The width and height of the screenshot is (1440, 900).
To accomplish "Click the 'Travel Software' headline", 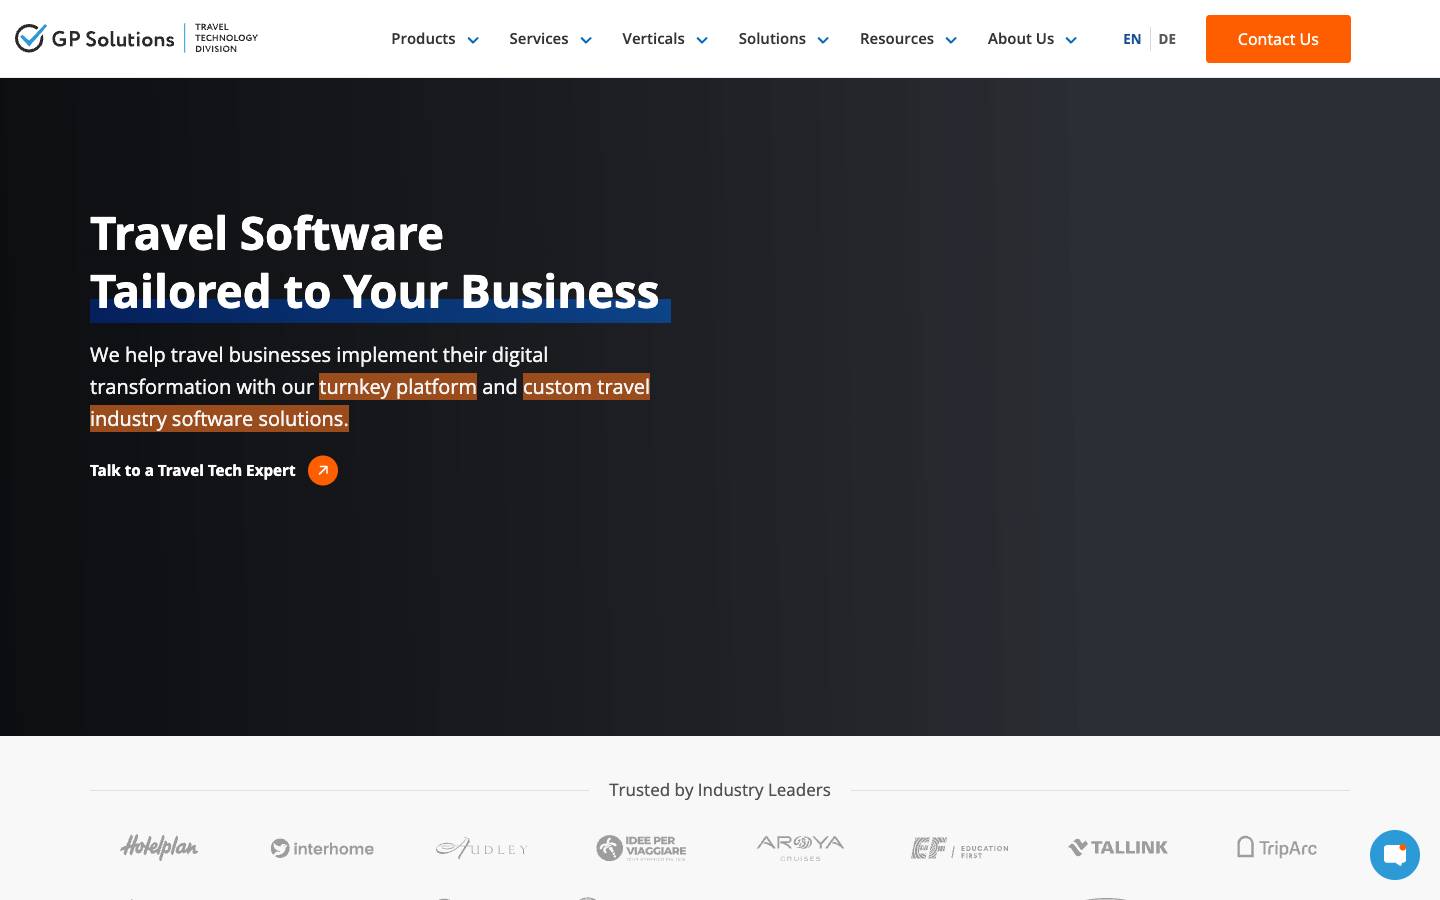I will tap(267, 234).
